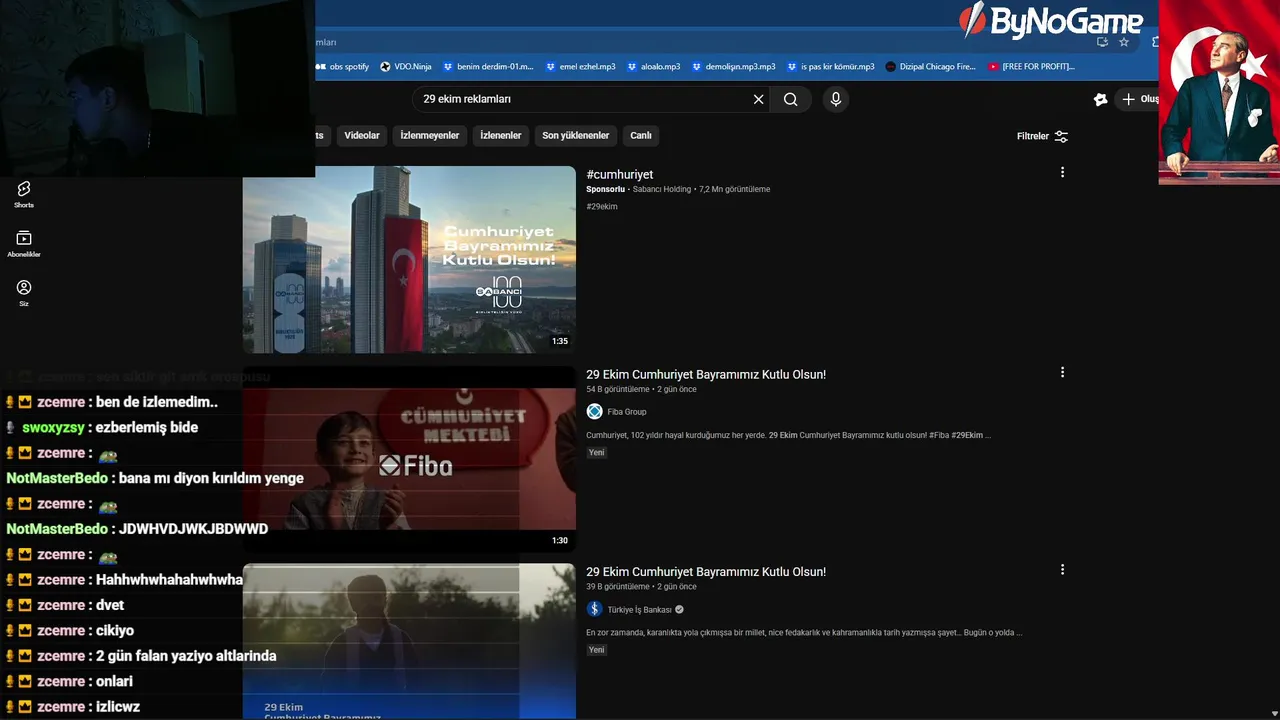This screenshot has height=720, width=1280.
Task: Open Fiba Group's 29 Ekim video title
Action: pyautogui.click(x=706, y=375)
